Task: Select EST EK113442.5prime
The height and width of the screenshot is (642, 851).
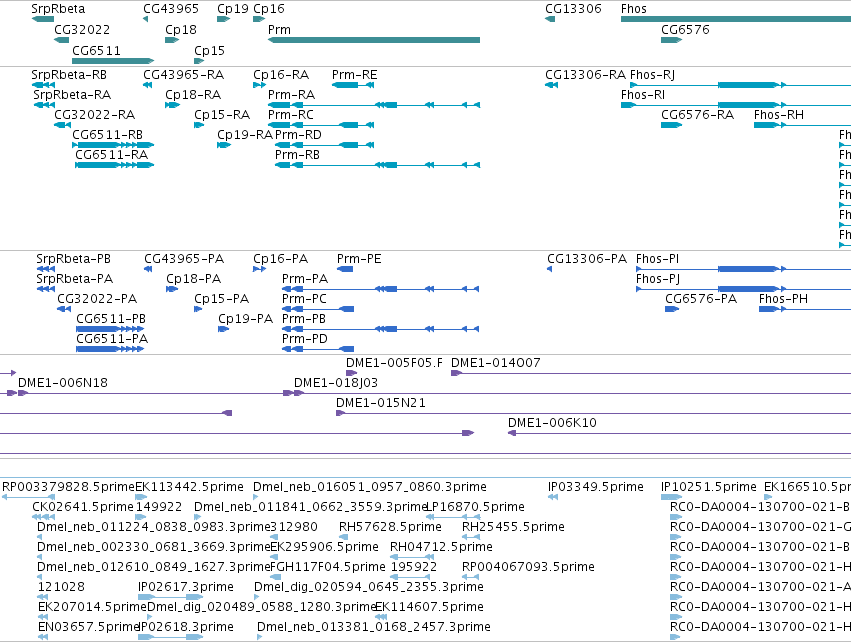Action: (189, 487)
